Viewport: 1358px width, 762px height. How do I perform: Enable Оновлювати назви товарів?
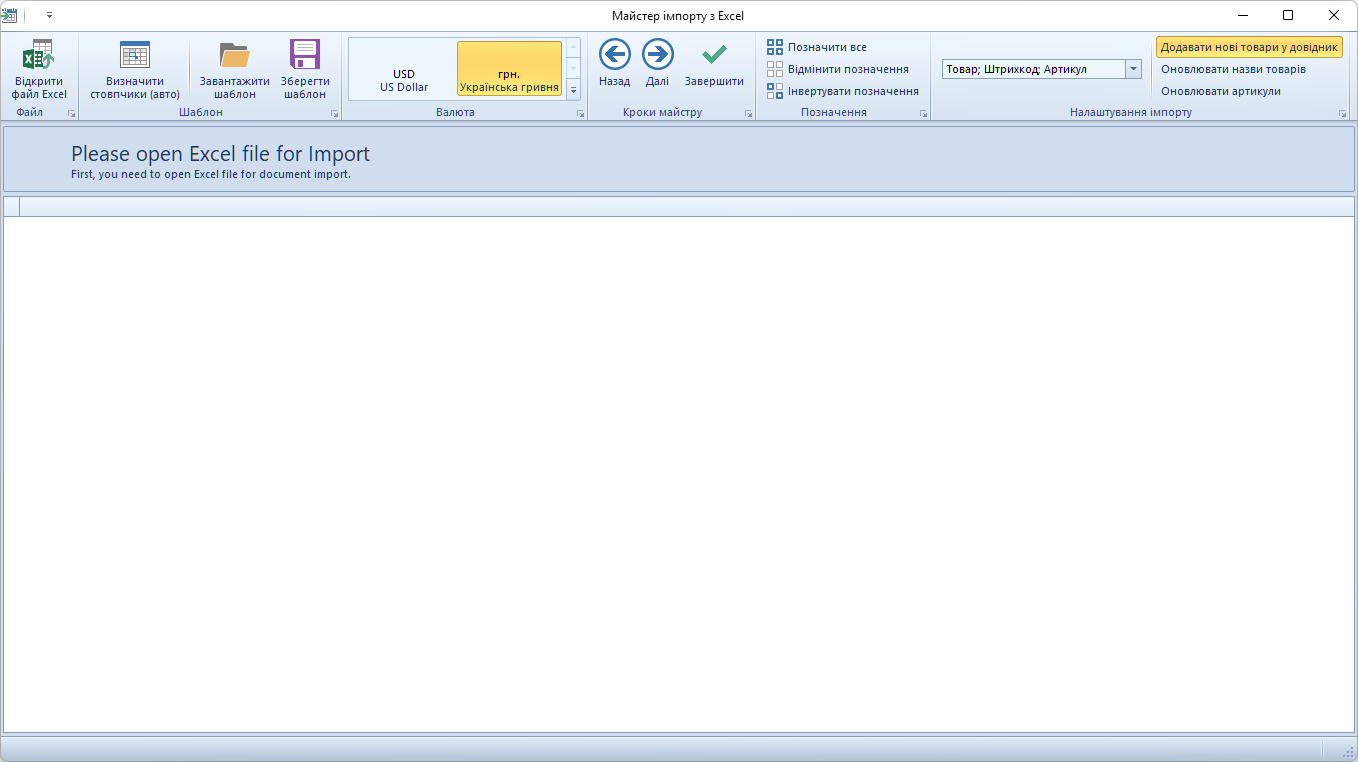(1233, 69)
